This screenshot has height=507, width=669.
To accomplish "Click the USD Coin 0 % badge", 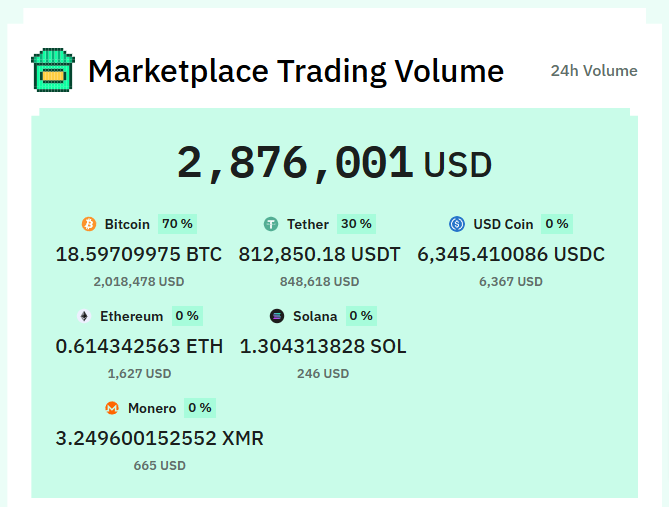I will point(557,224).
